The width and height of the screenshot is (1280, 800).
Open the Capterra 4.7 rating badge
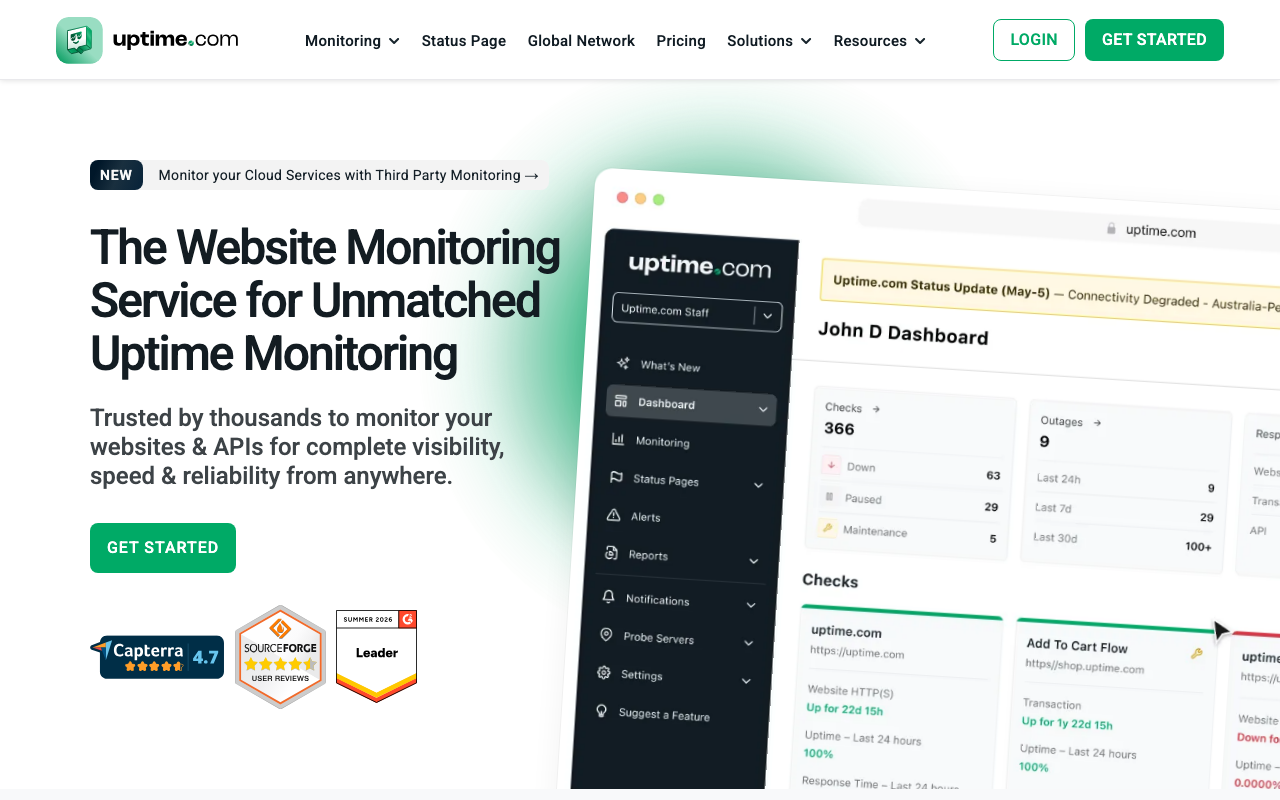157,657
